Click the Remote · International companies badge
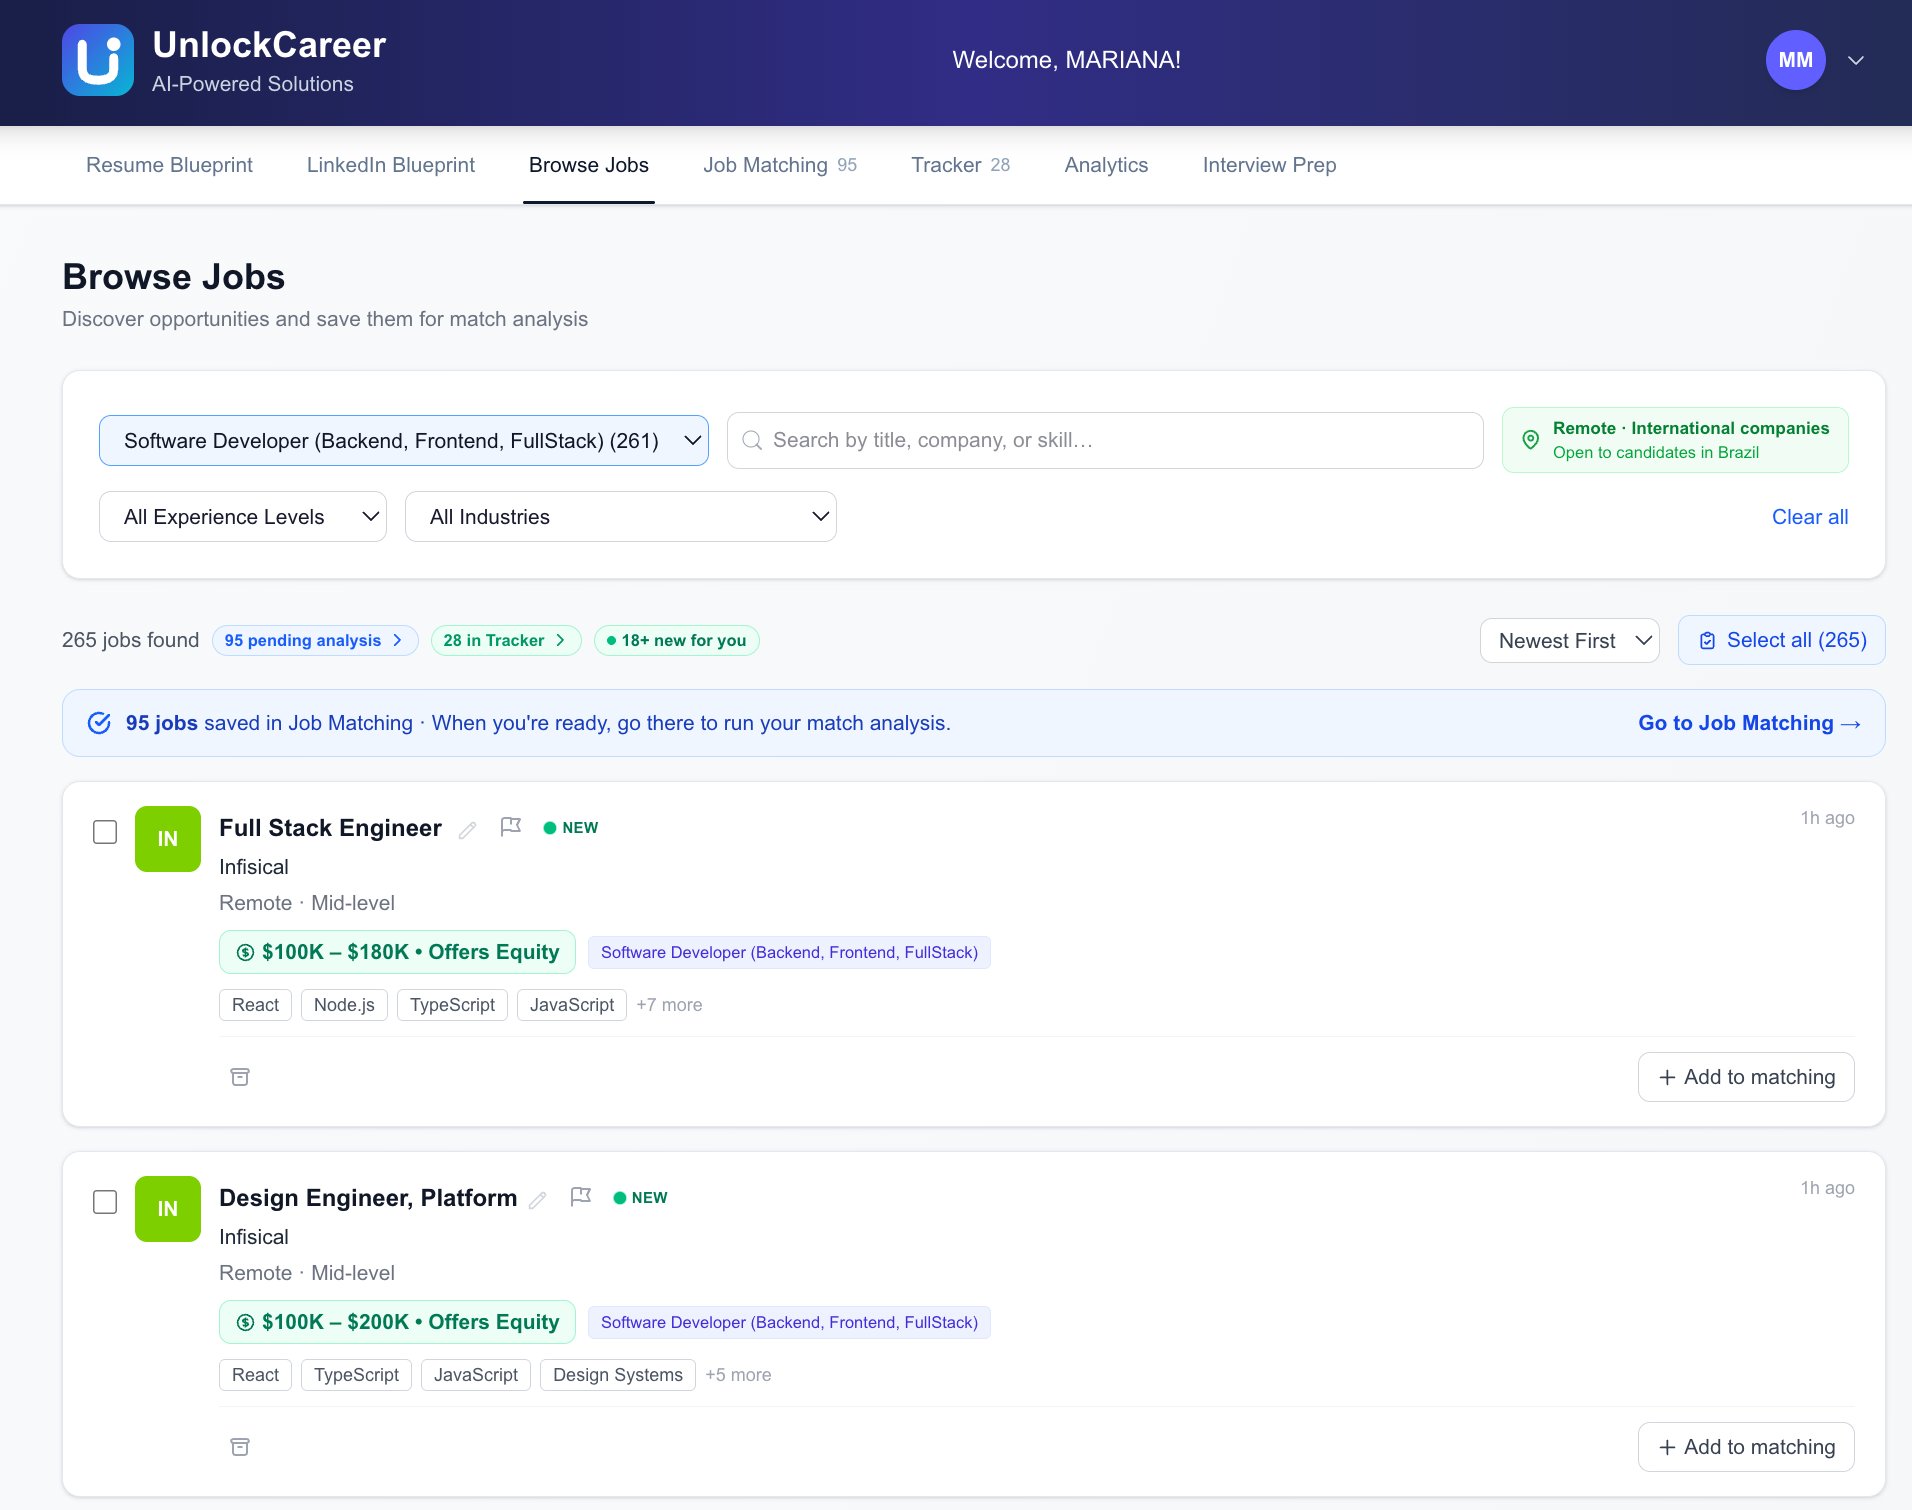Image resolution: width=1912 pixels, height=1510 pixels. pyautogui.click(x=1675, y=440)
